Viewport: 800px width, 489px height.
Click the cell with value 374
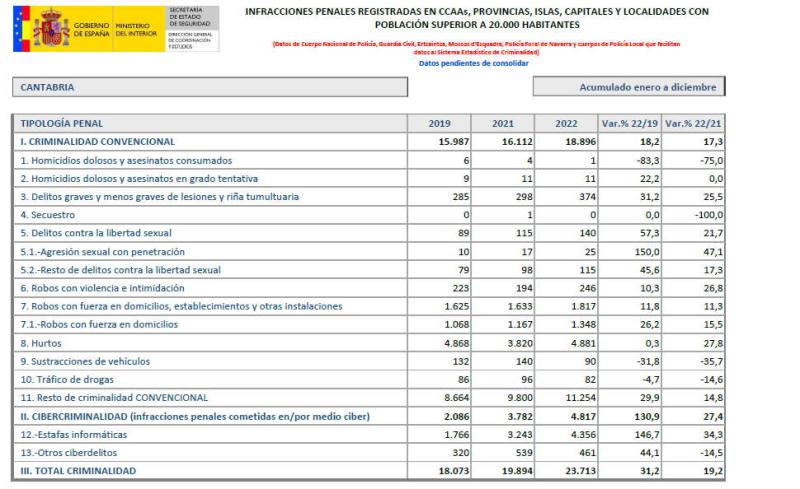[x=566, y=197]
